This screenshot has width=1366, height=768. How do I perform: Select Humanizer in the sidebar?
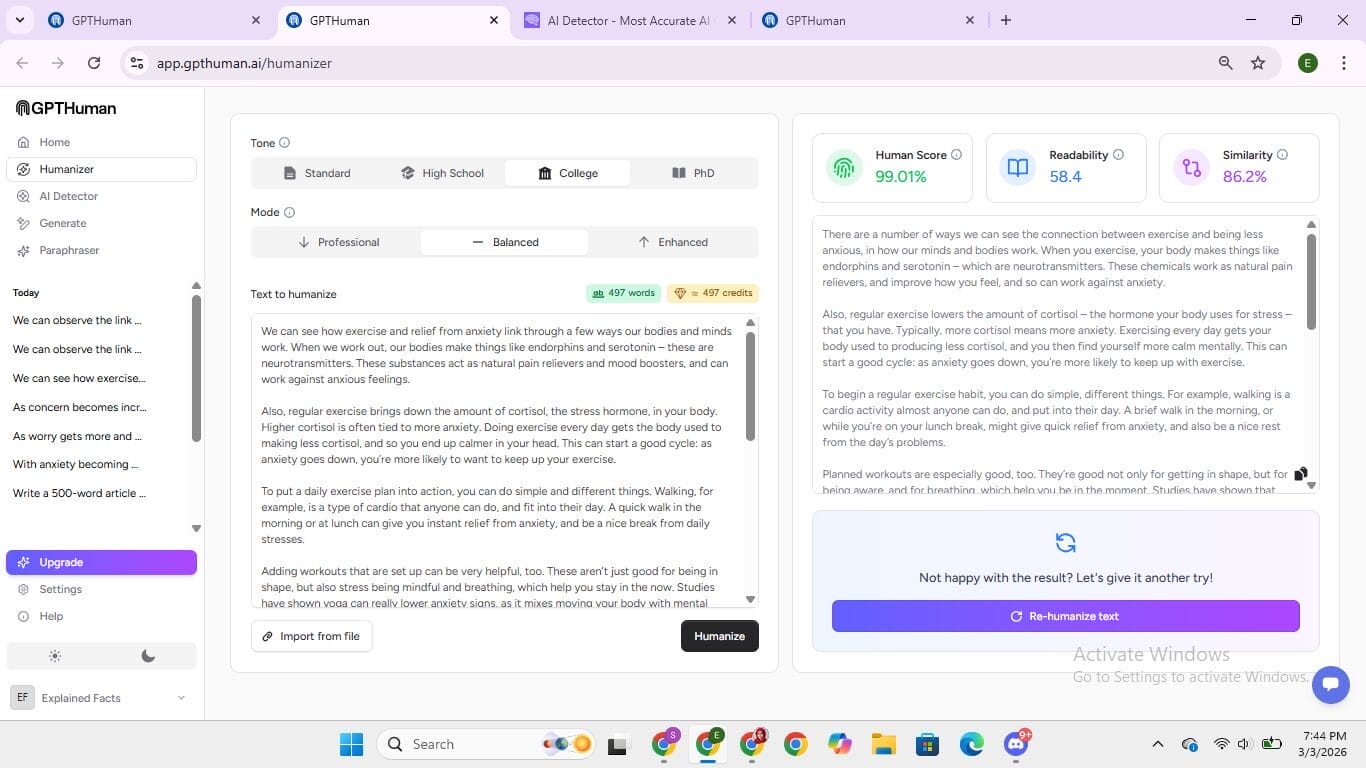pos(101,169)
